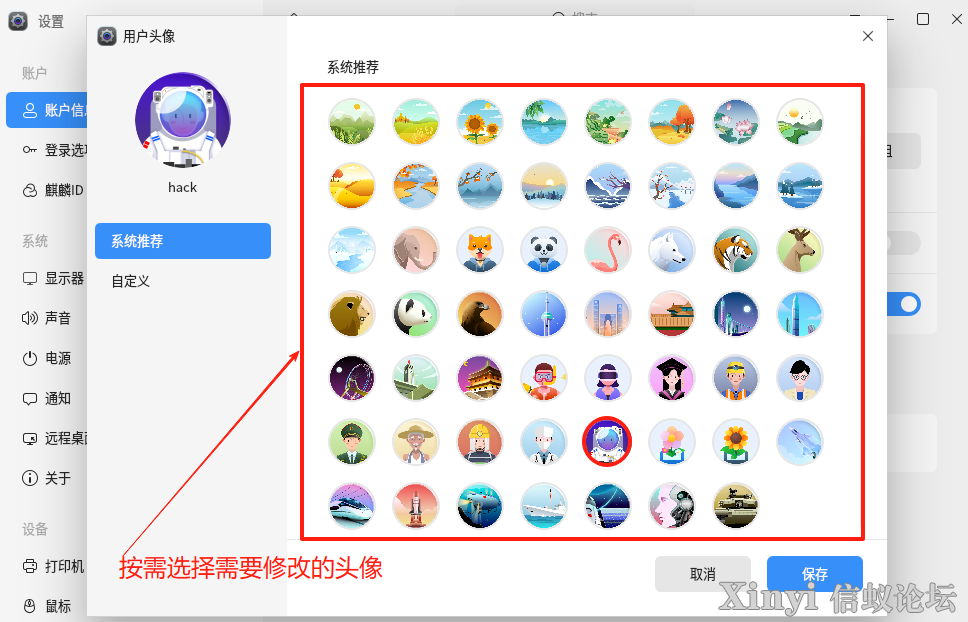The image size is (968, 622).
Task: Choose the white wolf avatar
Action: (672, 251)
